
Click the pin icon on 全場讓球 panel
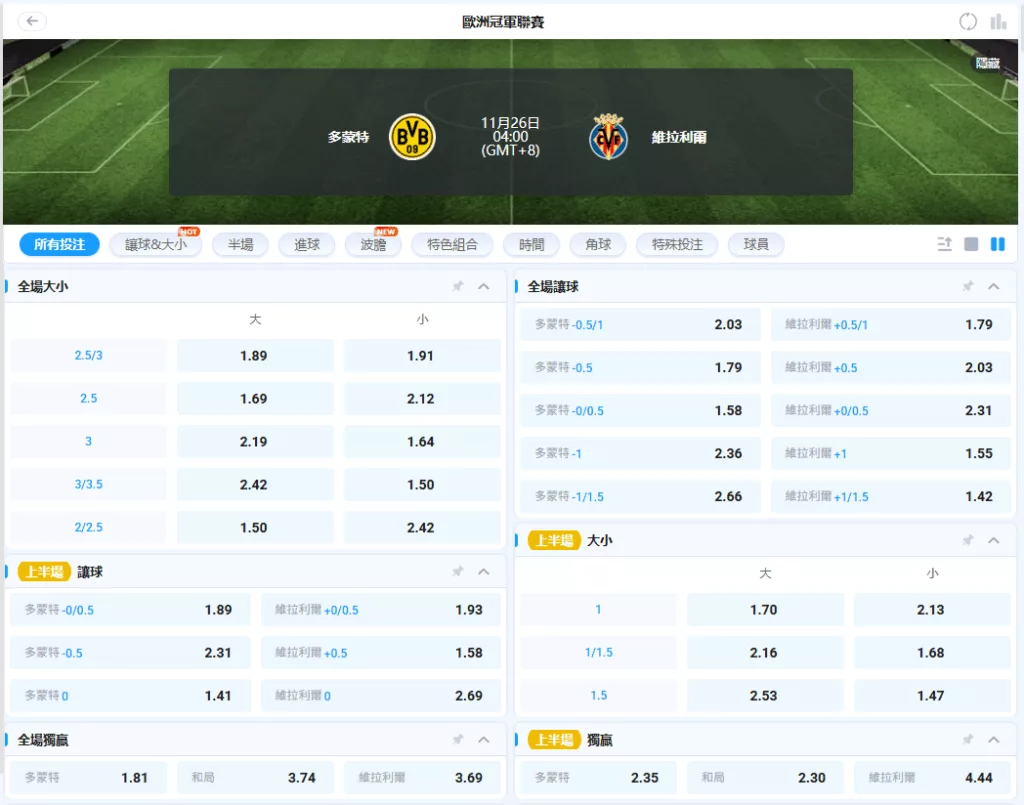(x=968, y=285)
